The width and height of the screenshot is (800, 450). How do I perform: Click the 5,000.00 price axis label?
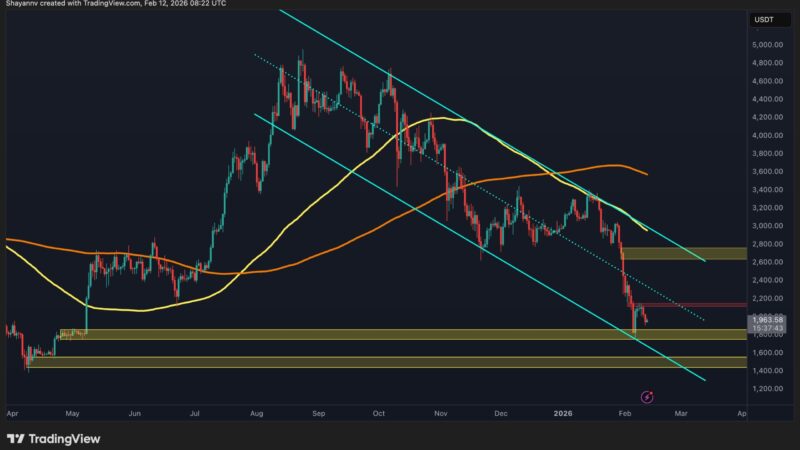point(767,45)
